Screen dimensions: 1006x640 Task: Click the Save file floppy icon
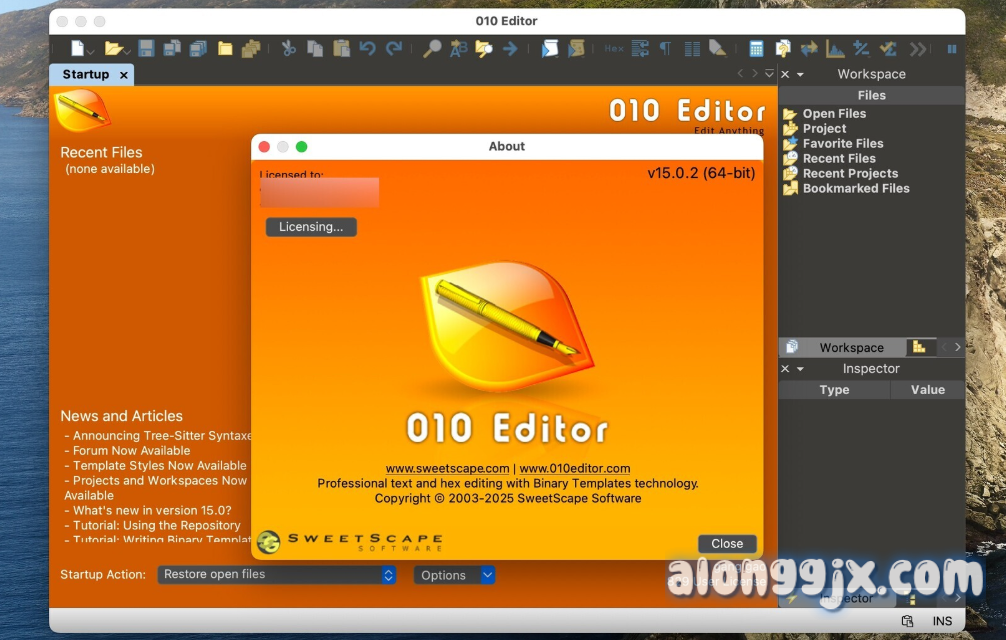coord(146,48)
